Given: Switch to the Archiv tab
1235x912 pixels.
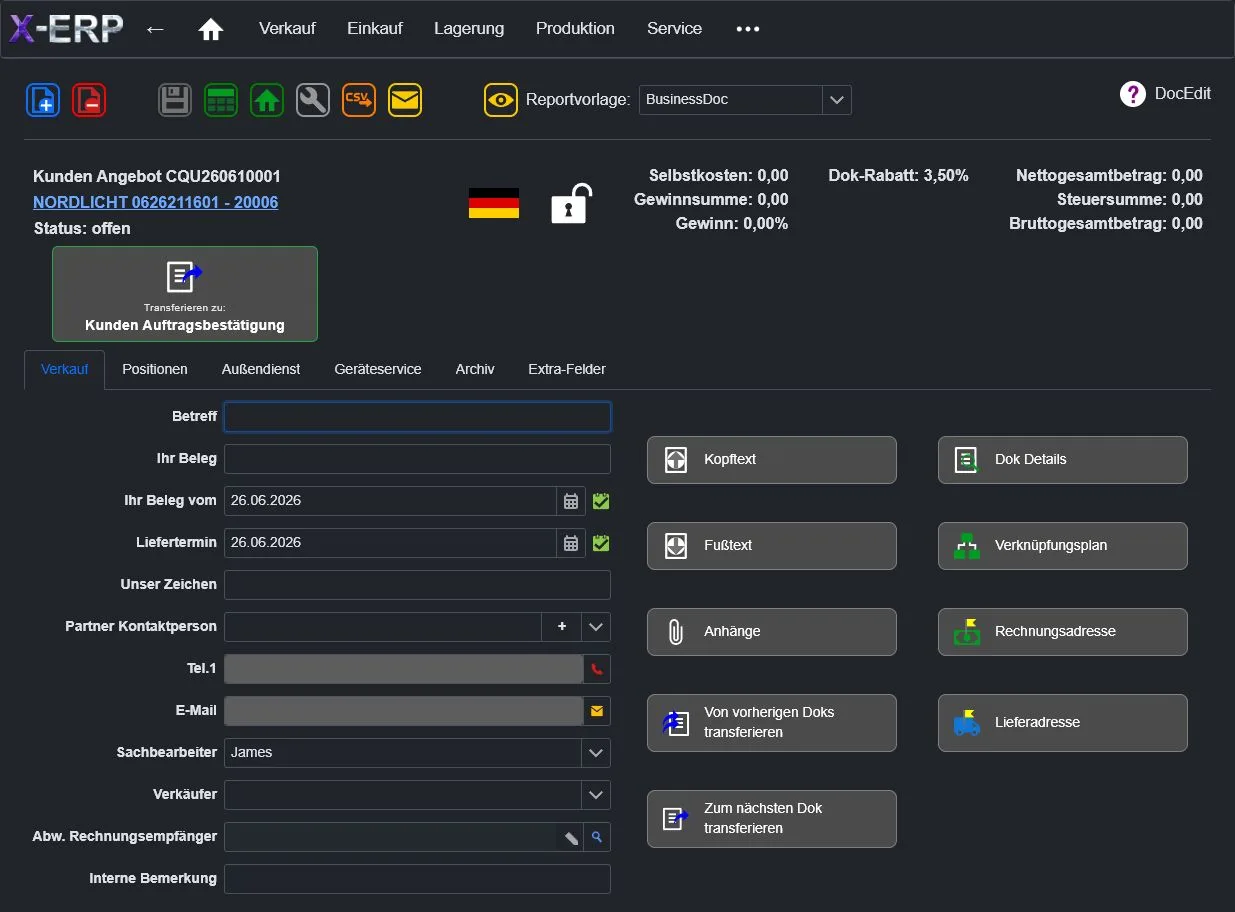Looking at the screenshot, I should (475, 369).
